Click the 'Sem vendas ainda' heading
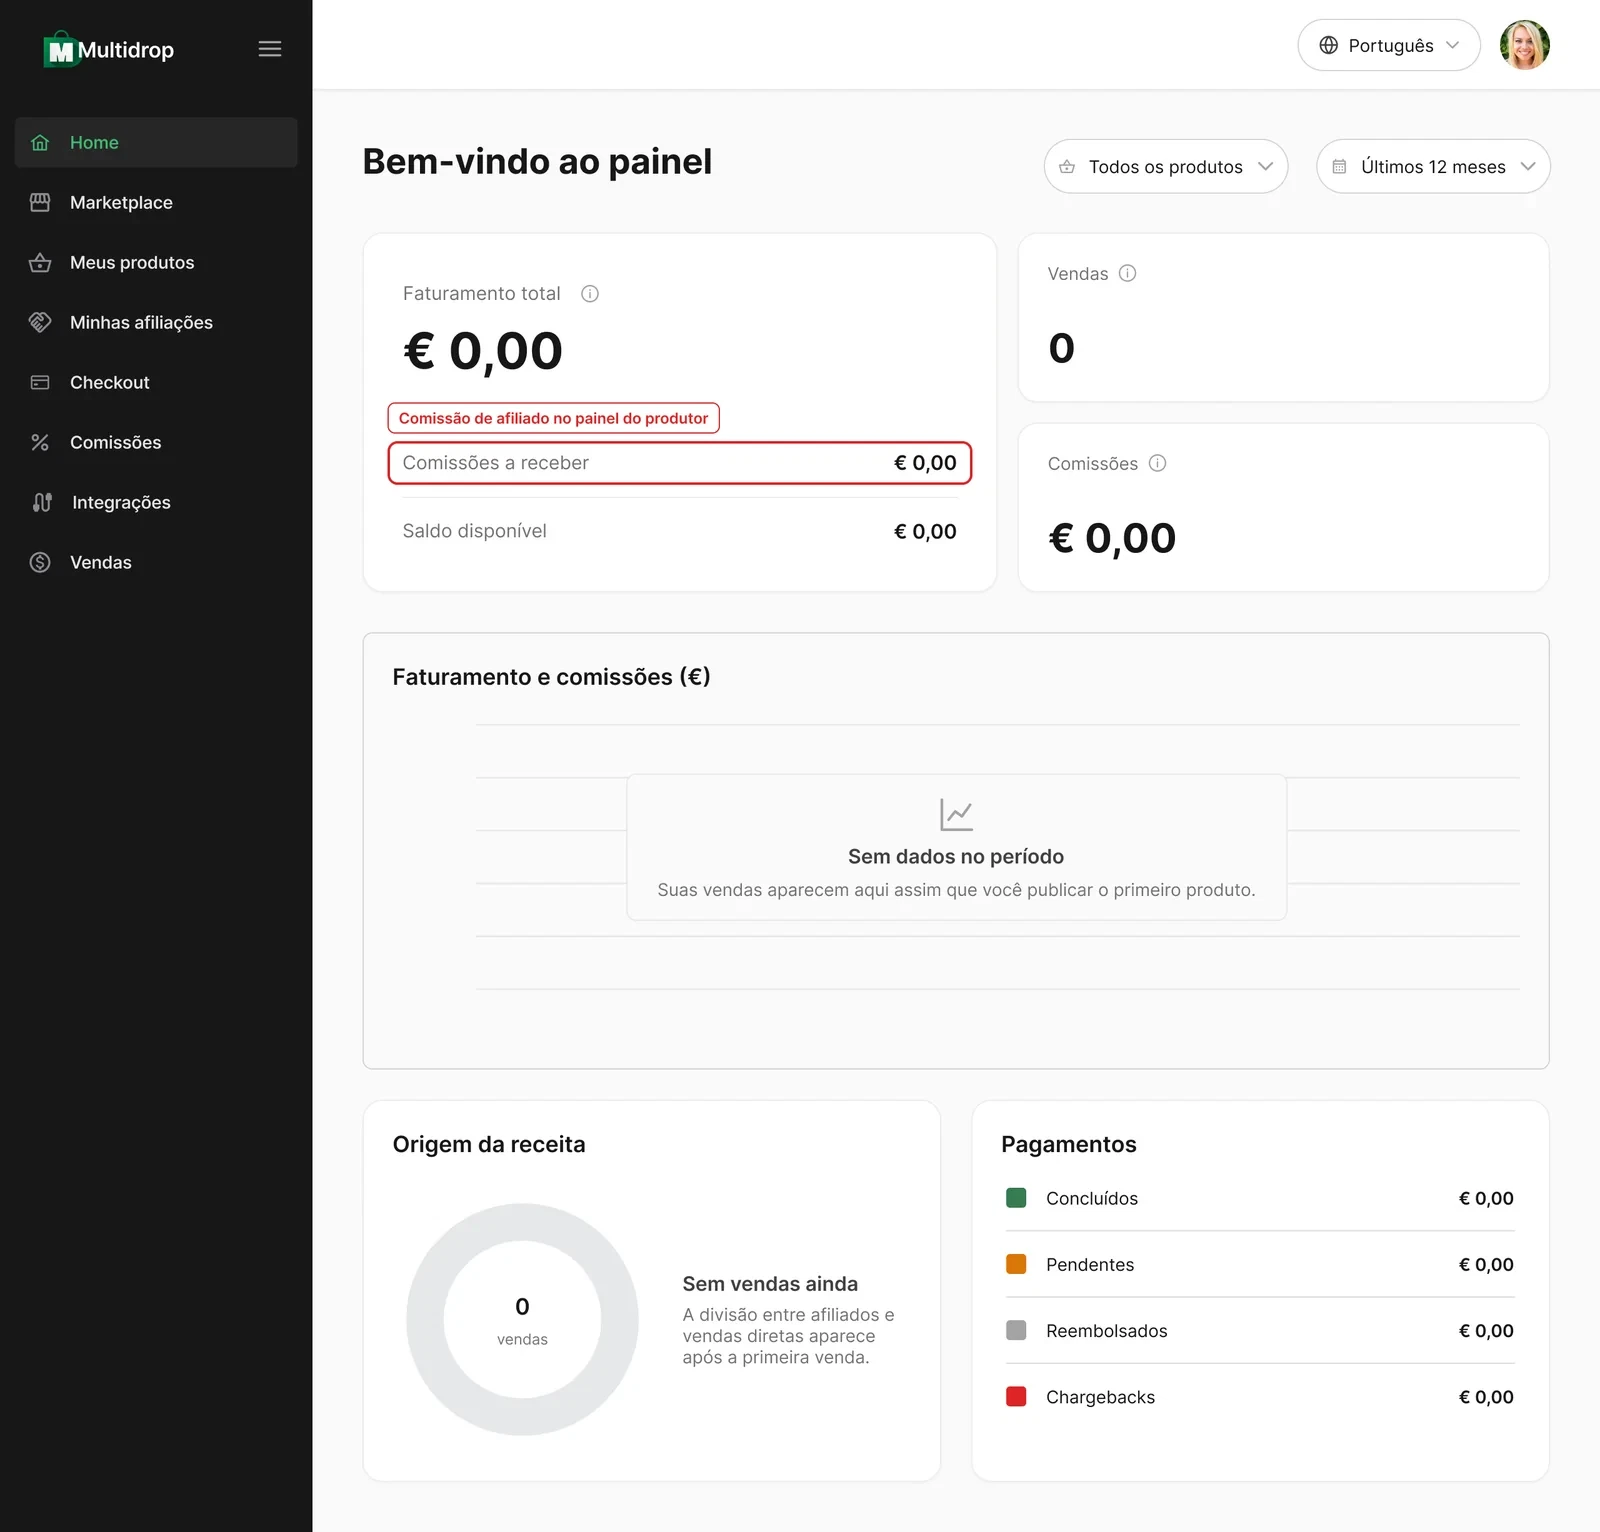1600x1532 pixels. point(770,1284)
